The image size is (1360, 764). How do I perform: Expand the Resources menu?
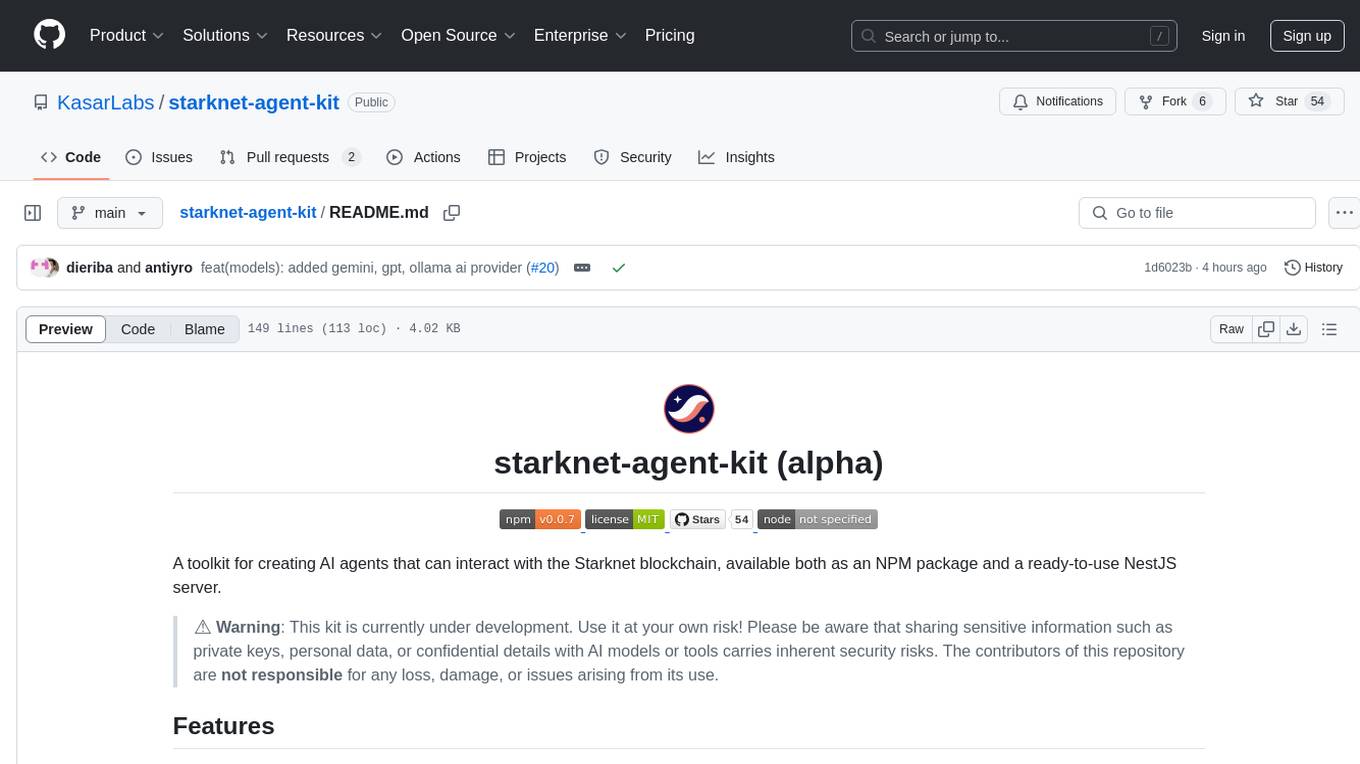[x=334, y=35]
